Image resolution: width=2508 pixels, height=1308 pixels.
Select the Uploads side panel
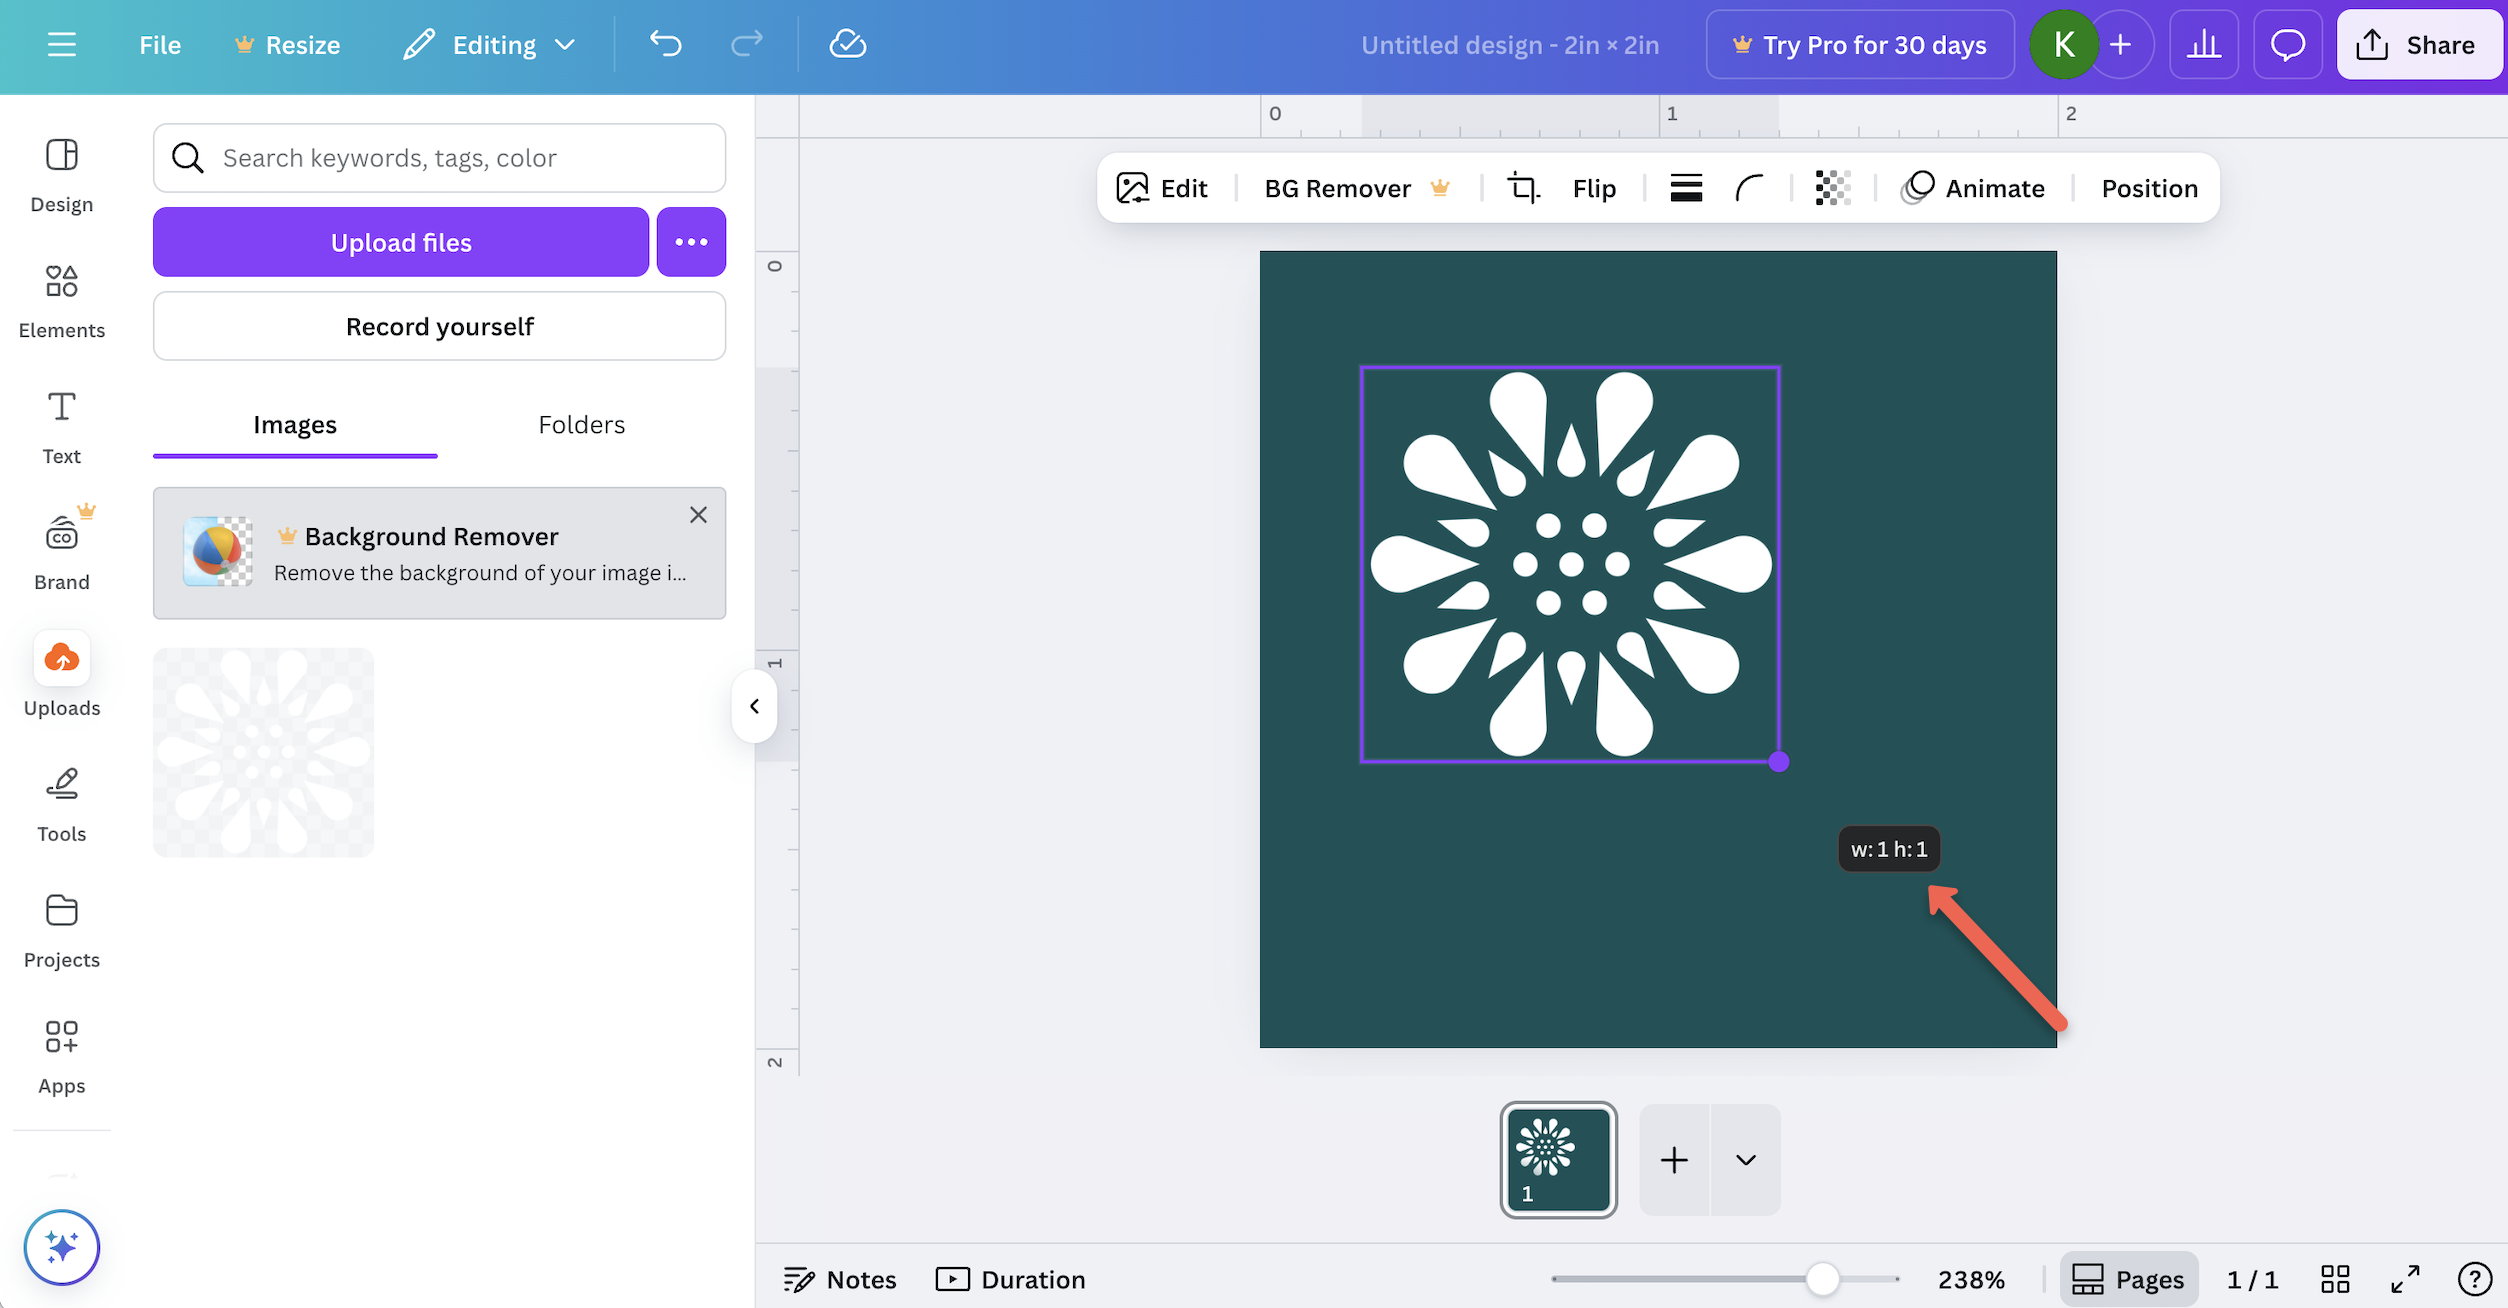(x=62, y=676)
